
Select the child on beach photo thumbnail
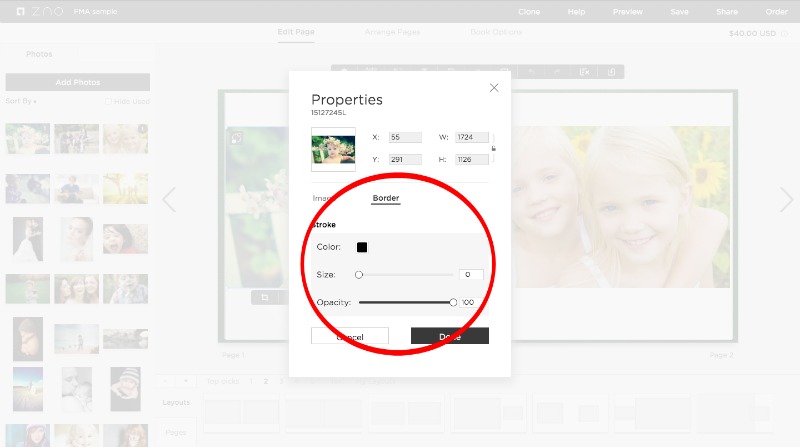[x=77, y=339]
